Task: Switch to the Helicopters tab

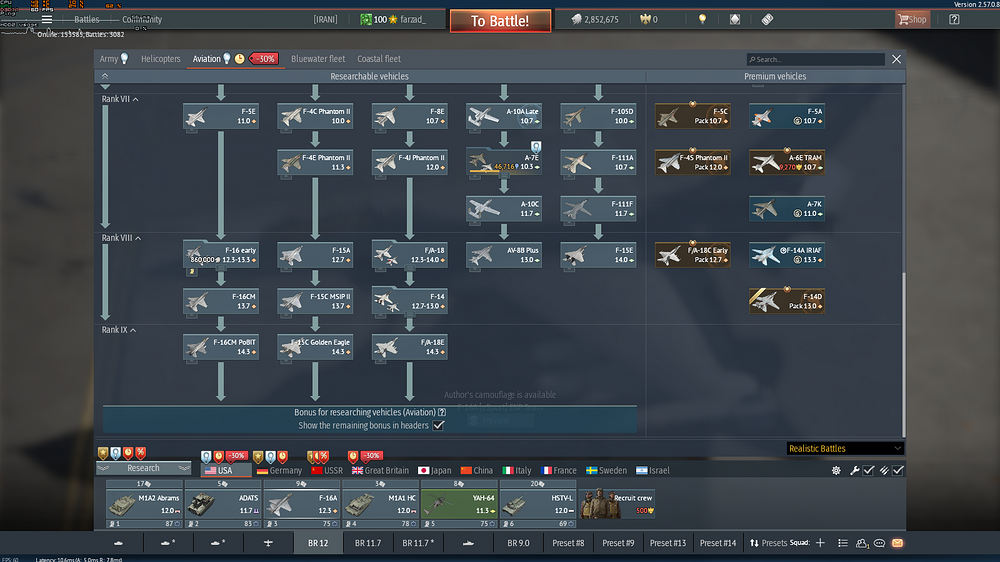Action: 161,59
